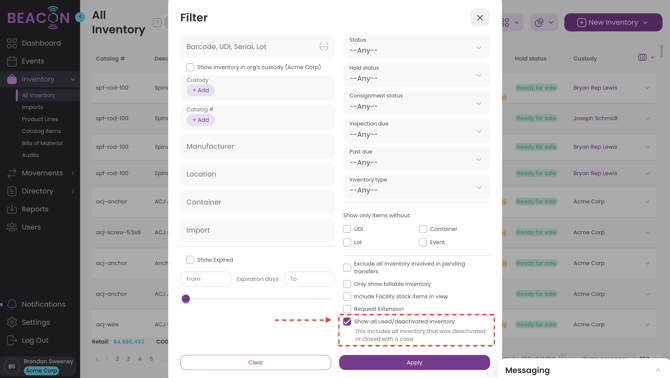
Task: Open the Hold status dropdown
Action: [416, 75]
